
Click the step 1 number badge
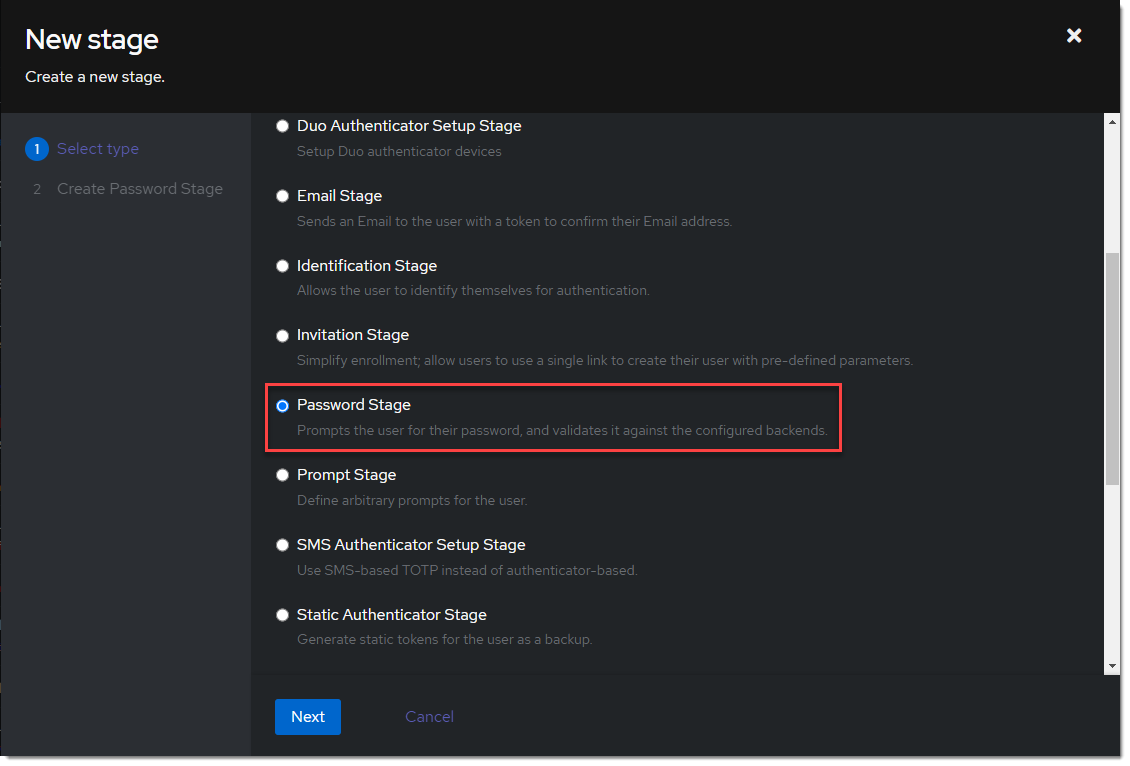[37, 149]
